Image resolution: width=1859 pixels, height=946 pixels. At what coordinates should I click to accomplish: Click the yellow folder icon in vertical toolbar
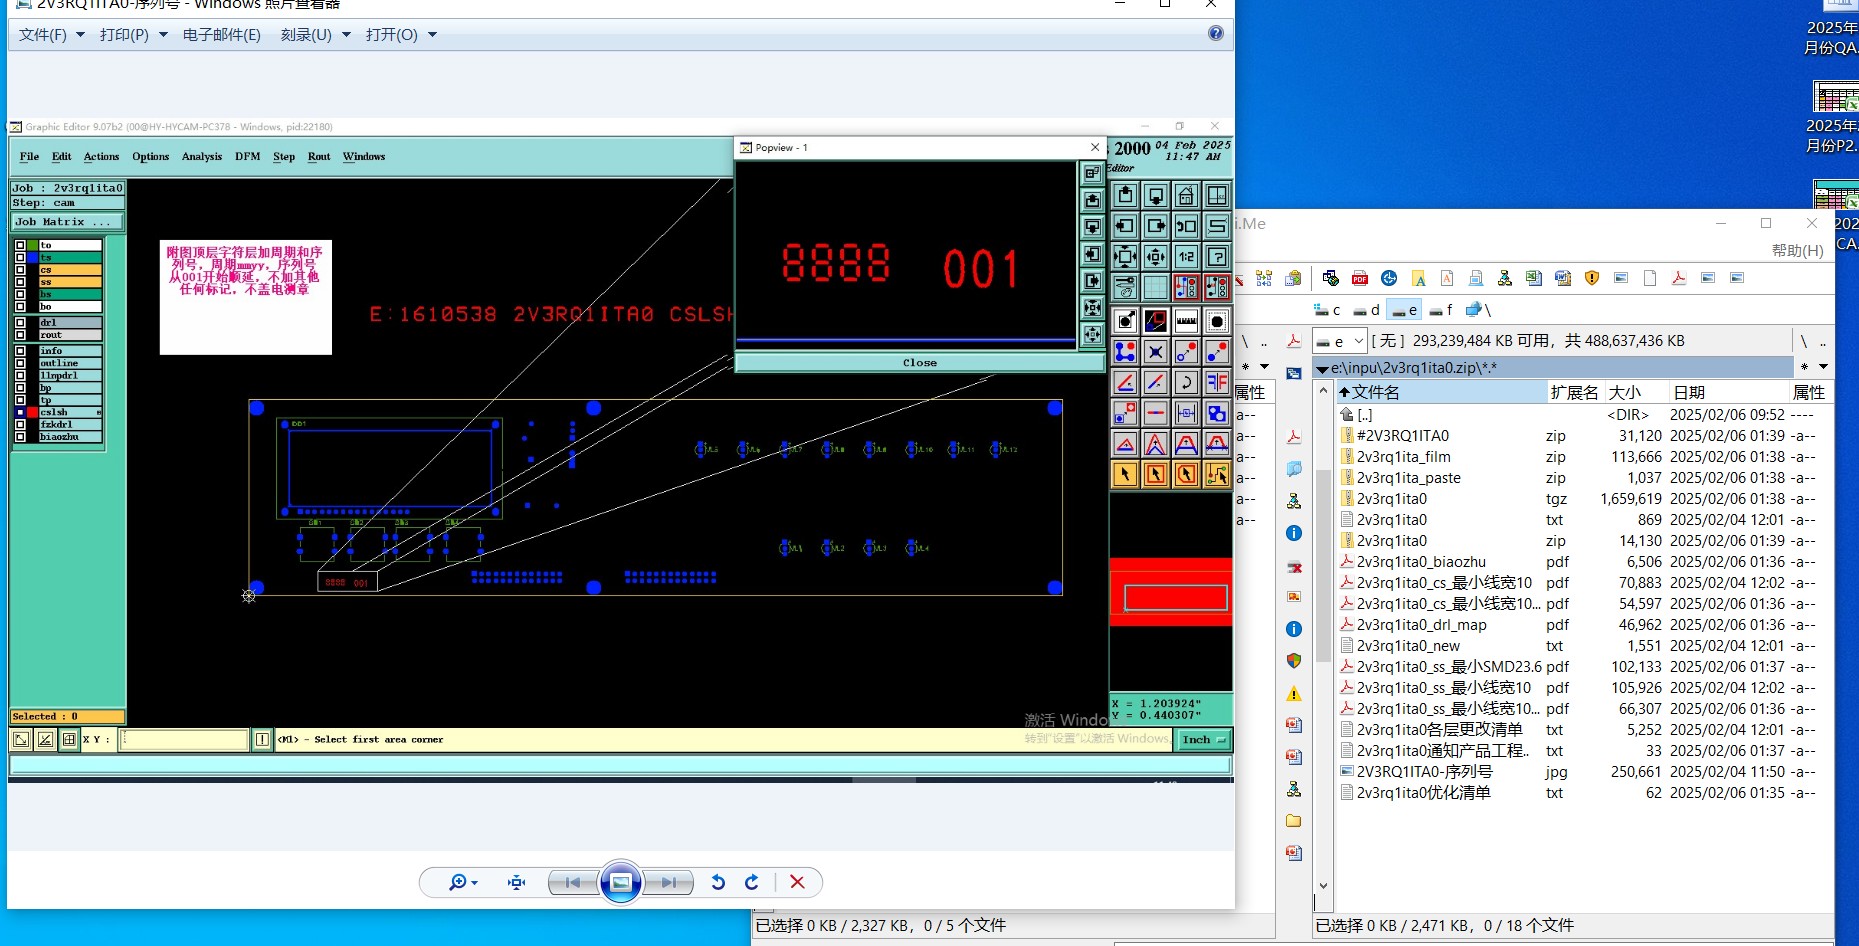point(1294,821)
